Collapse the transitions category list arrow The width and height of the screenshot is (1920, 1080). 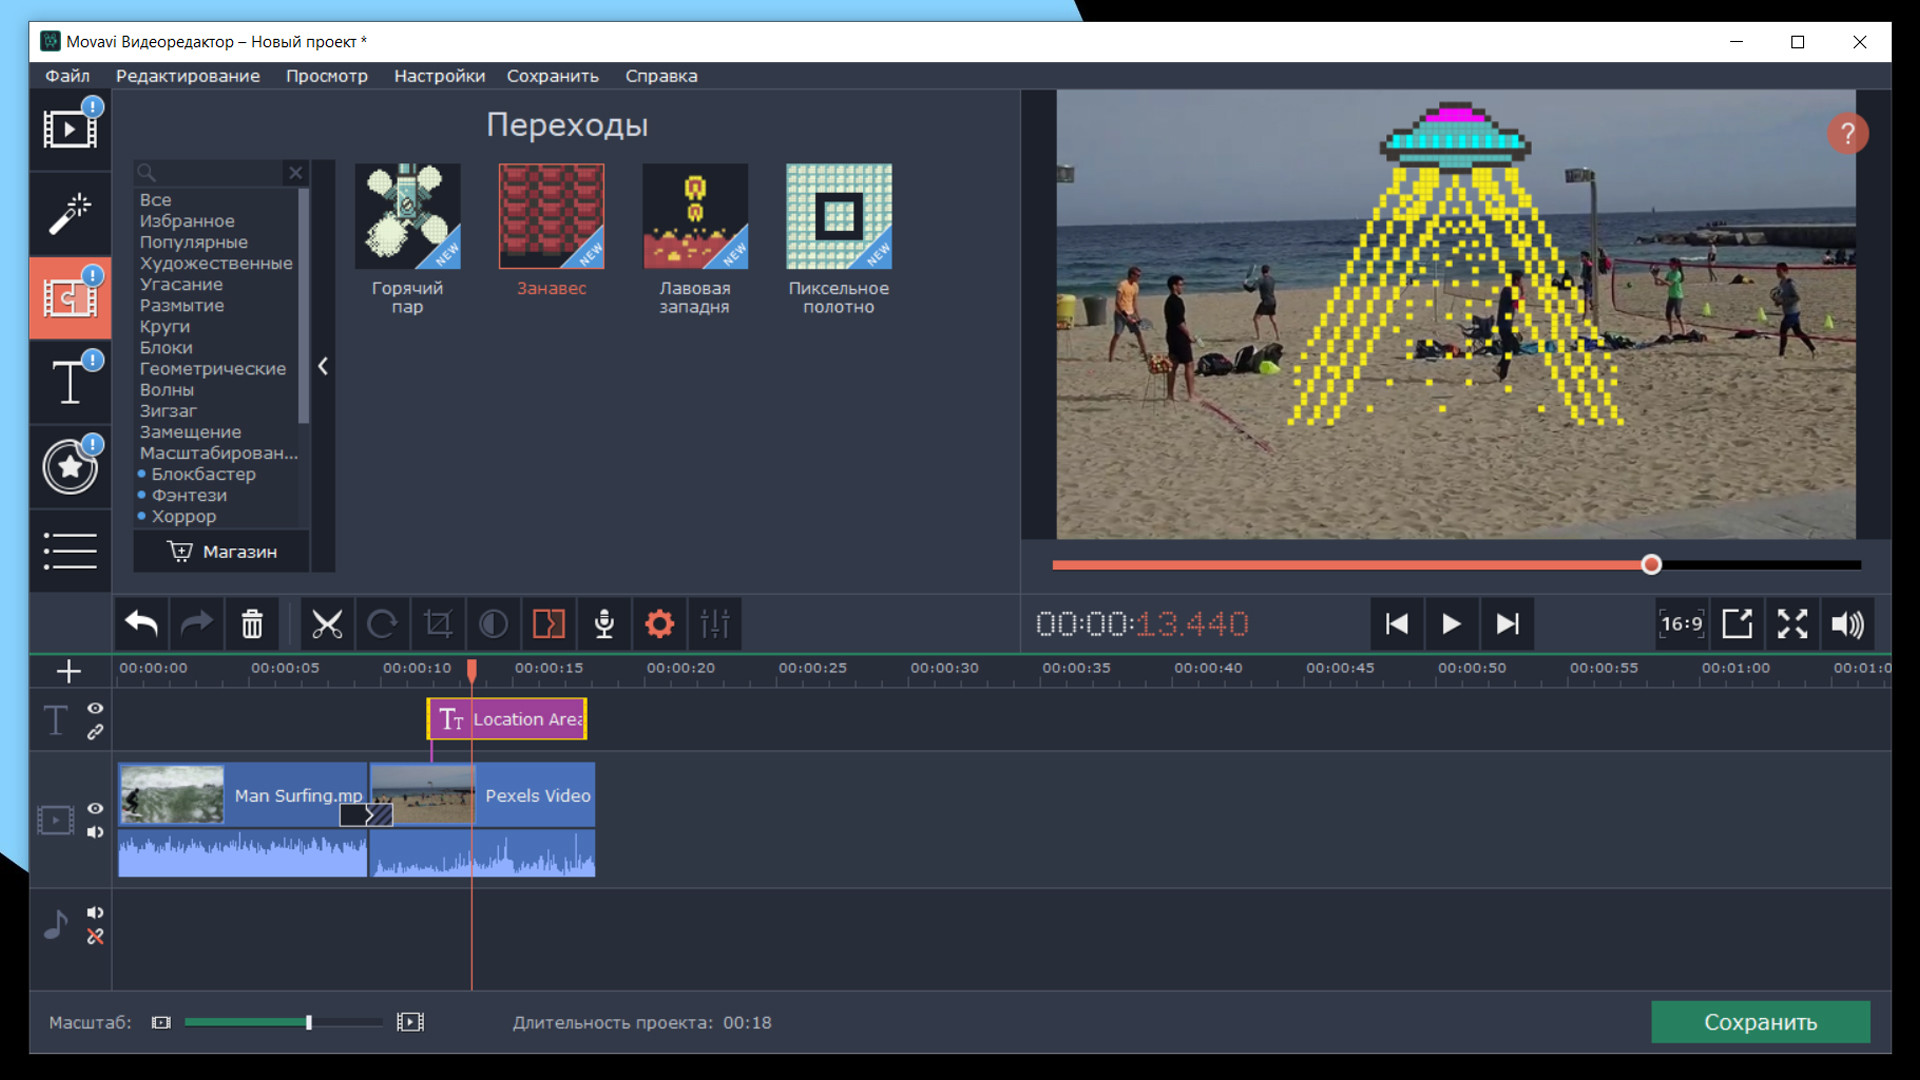[x=323, y=366]
